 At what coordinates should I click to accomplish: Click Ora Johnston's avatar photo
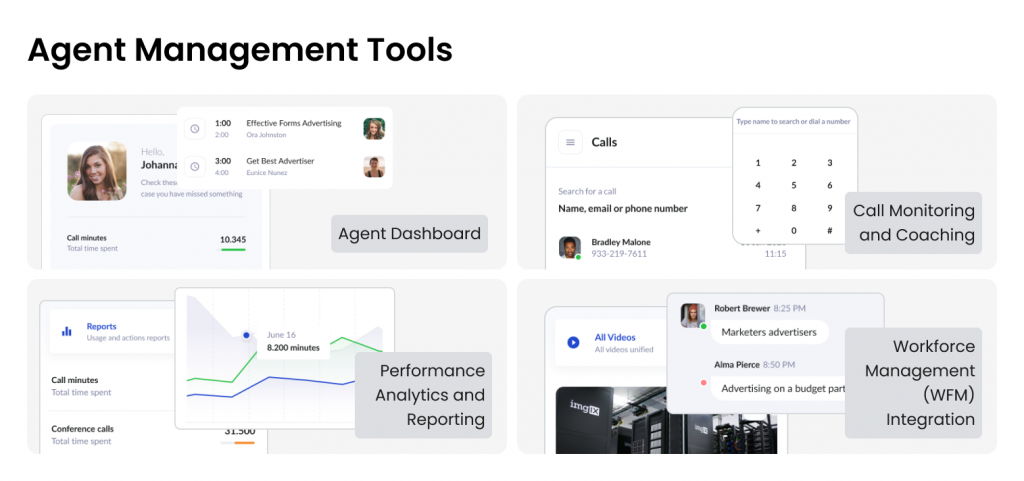374,129
